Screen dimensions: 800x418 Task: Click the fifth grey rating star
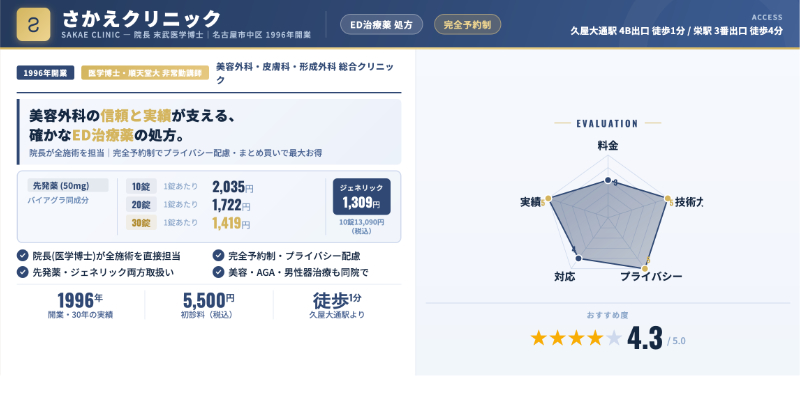tap(614, 338)
